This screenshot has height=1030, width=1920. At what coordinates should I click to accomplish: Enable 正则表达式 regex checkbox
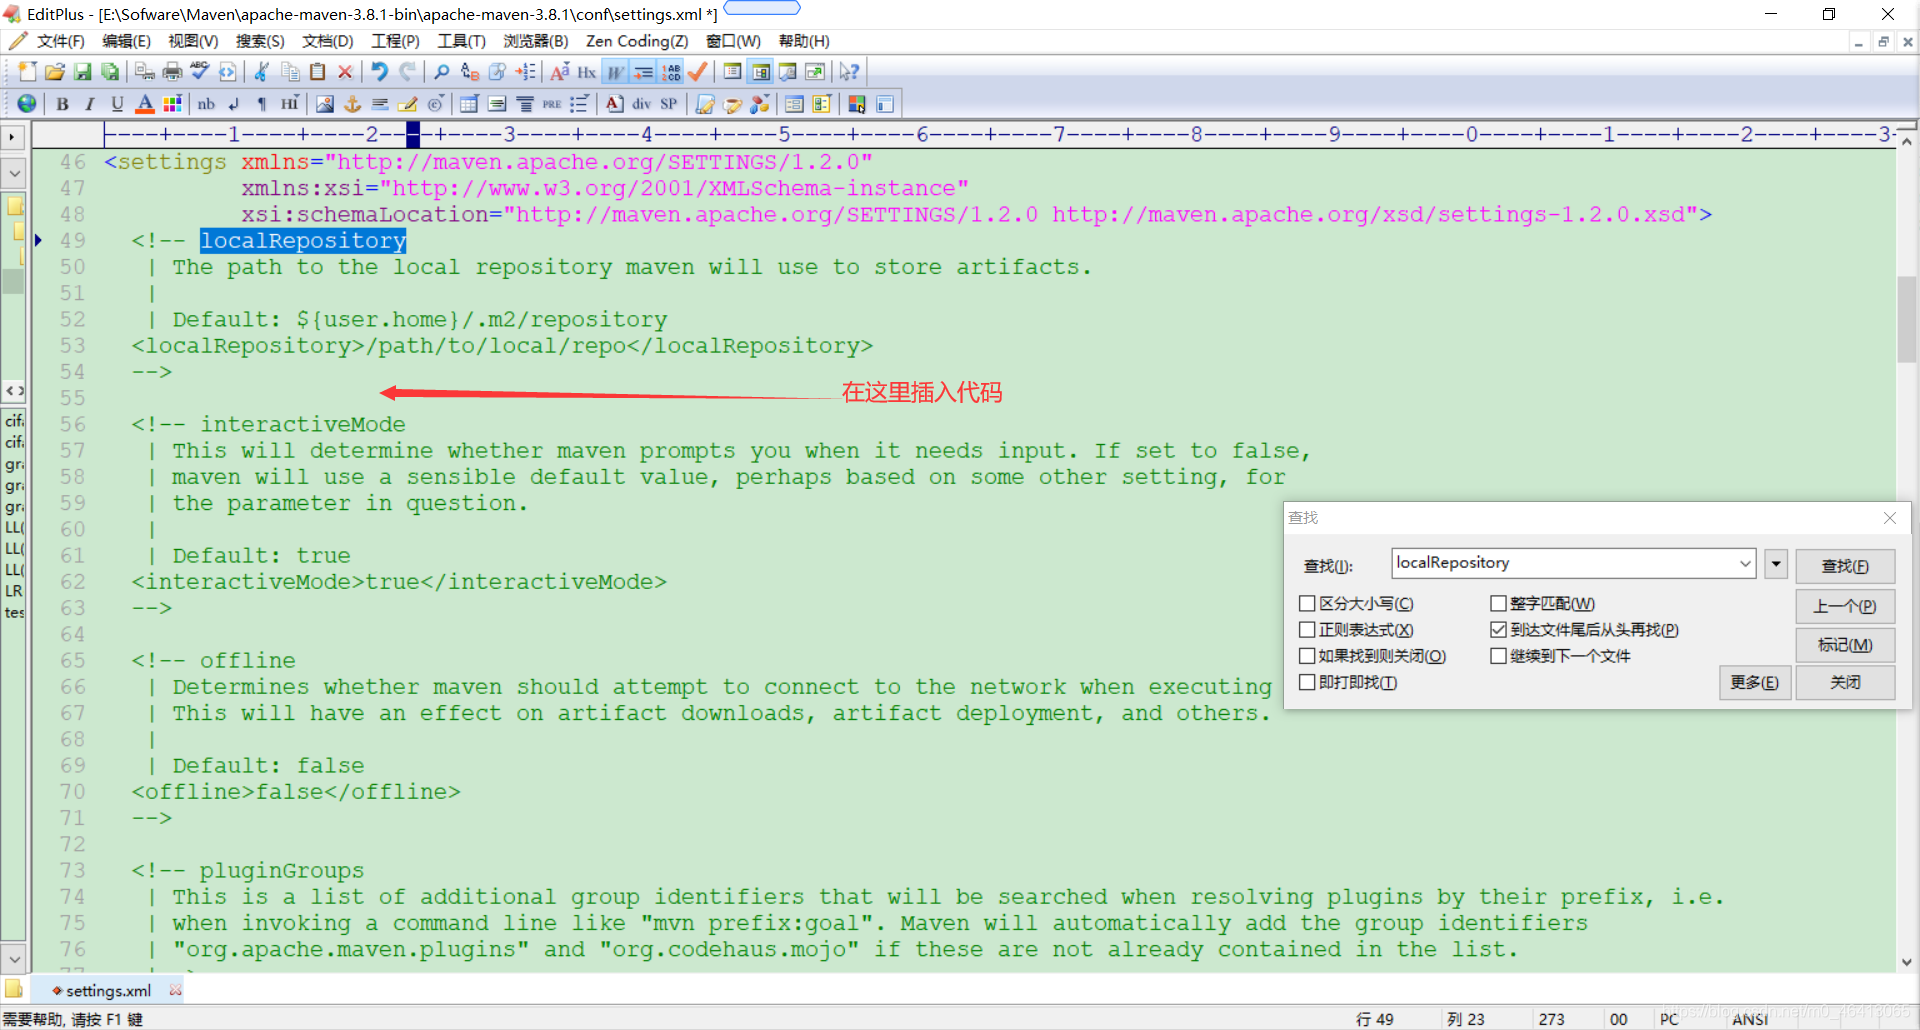1307,630
